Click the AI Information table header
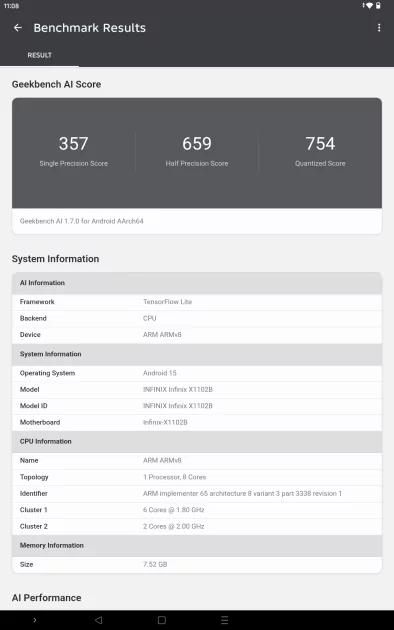The height and width of the screenshot is (630, 394). pyautogui.click(x=197, y=283)
